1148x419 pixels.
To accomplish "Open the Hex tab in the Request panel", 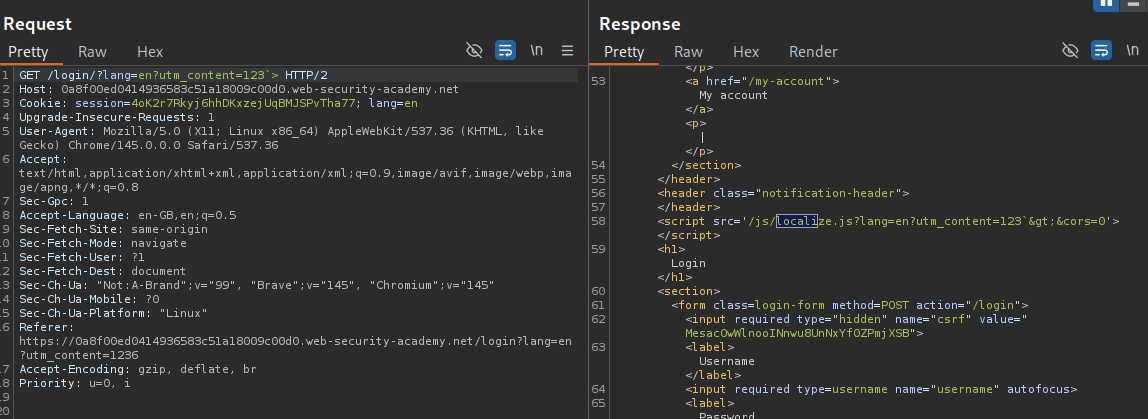I will click(150, 52).
